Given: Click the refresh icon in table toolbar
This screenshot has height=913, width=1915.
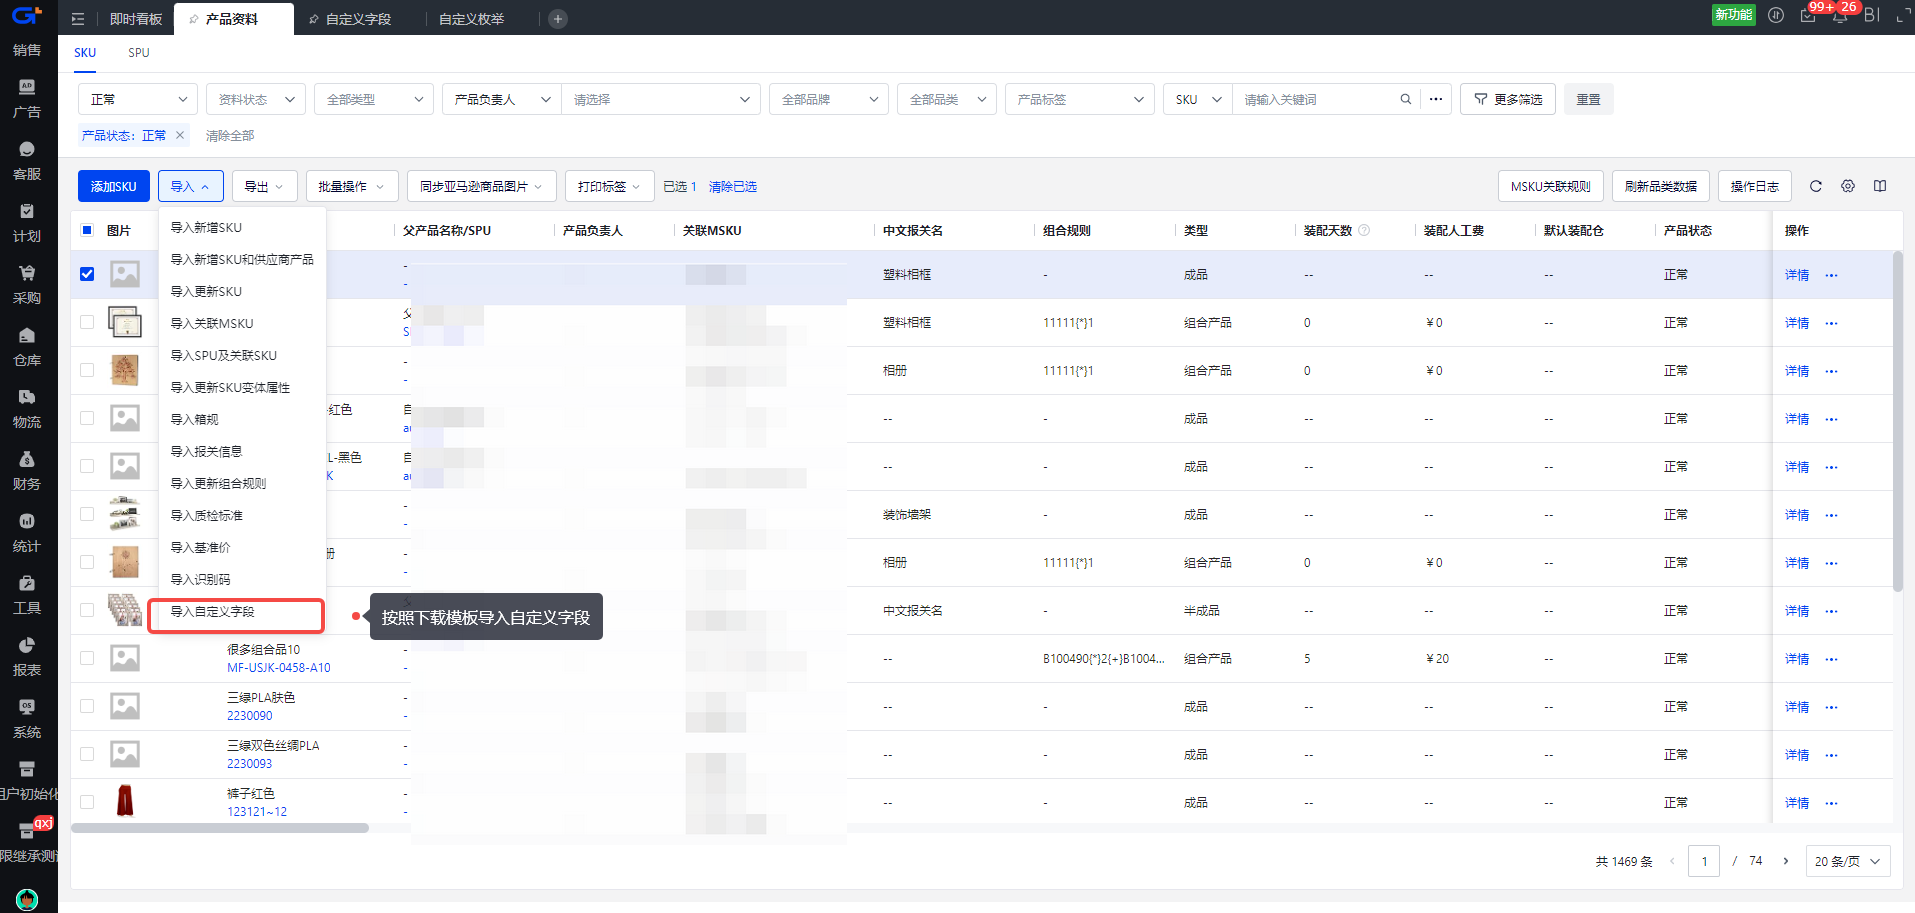Looking at the screenshot, I should click(1816, 186).
